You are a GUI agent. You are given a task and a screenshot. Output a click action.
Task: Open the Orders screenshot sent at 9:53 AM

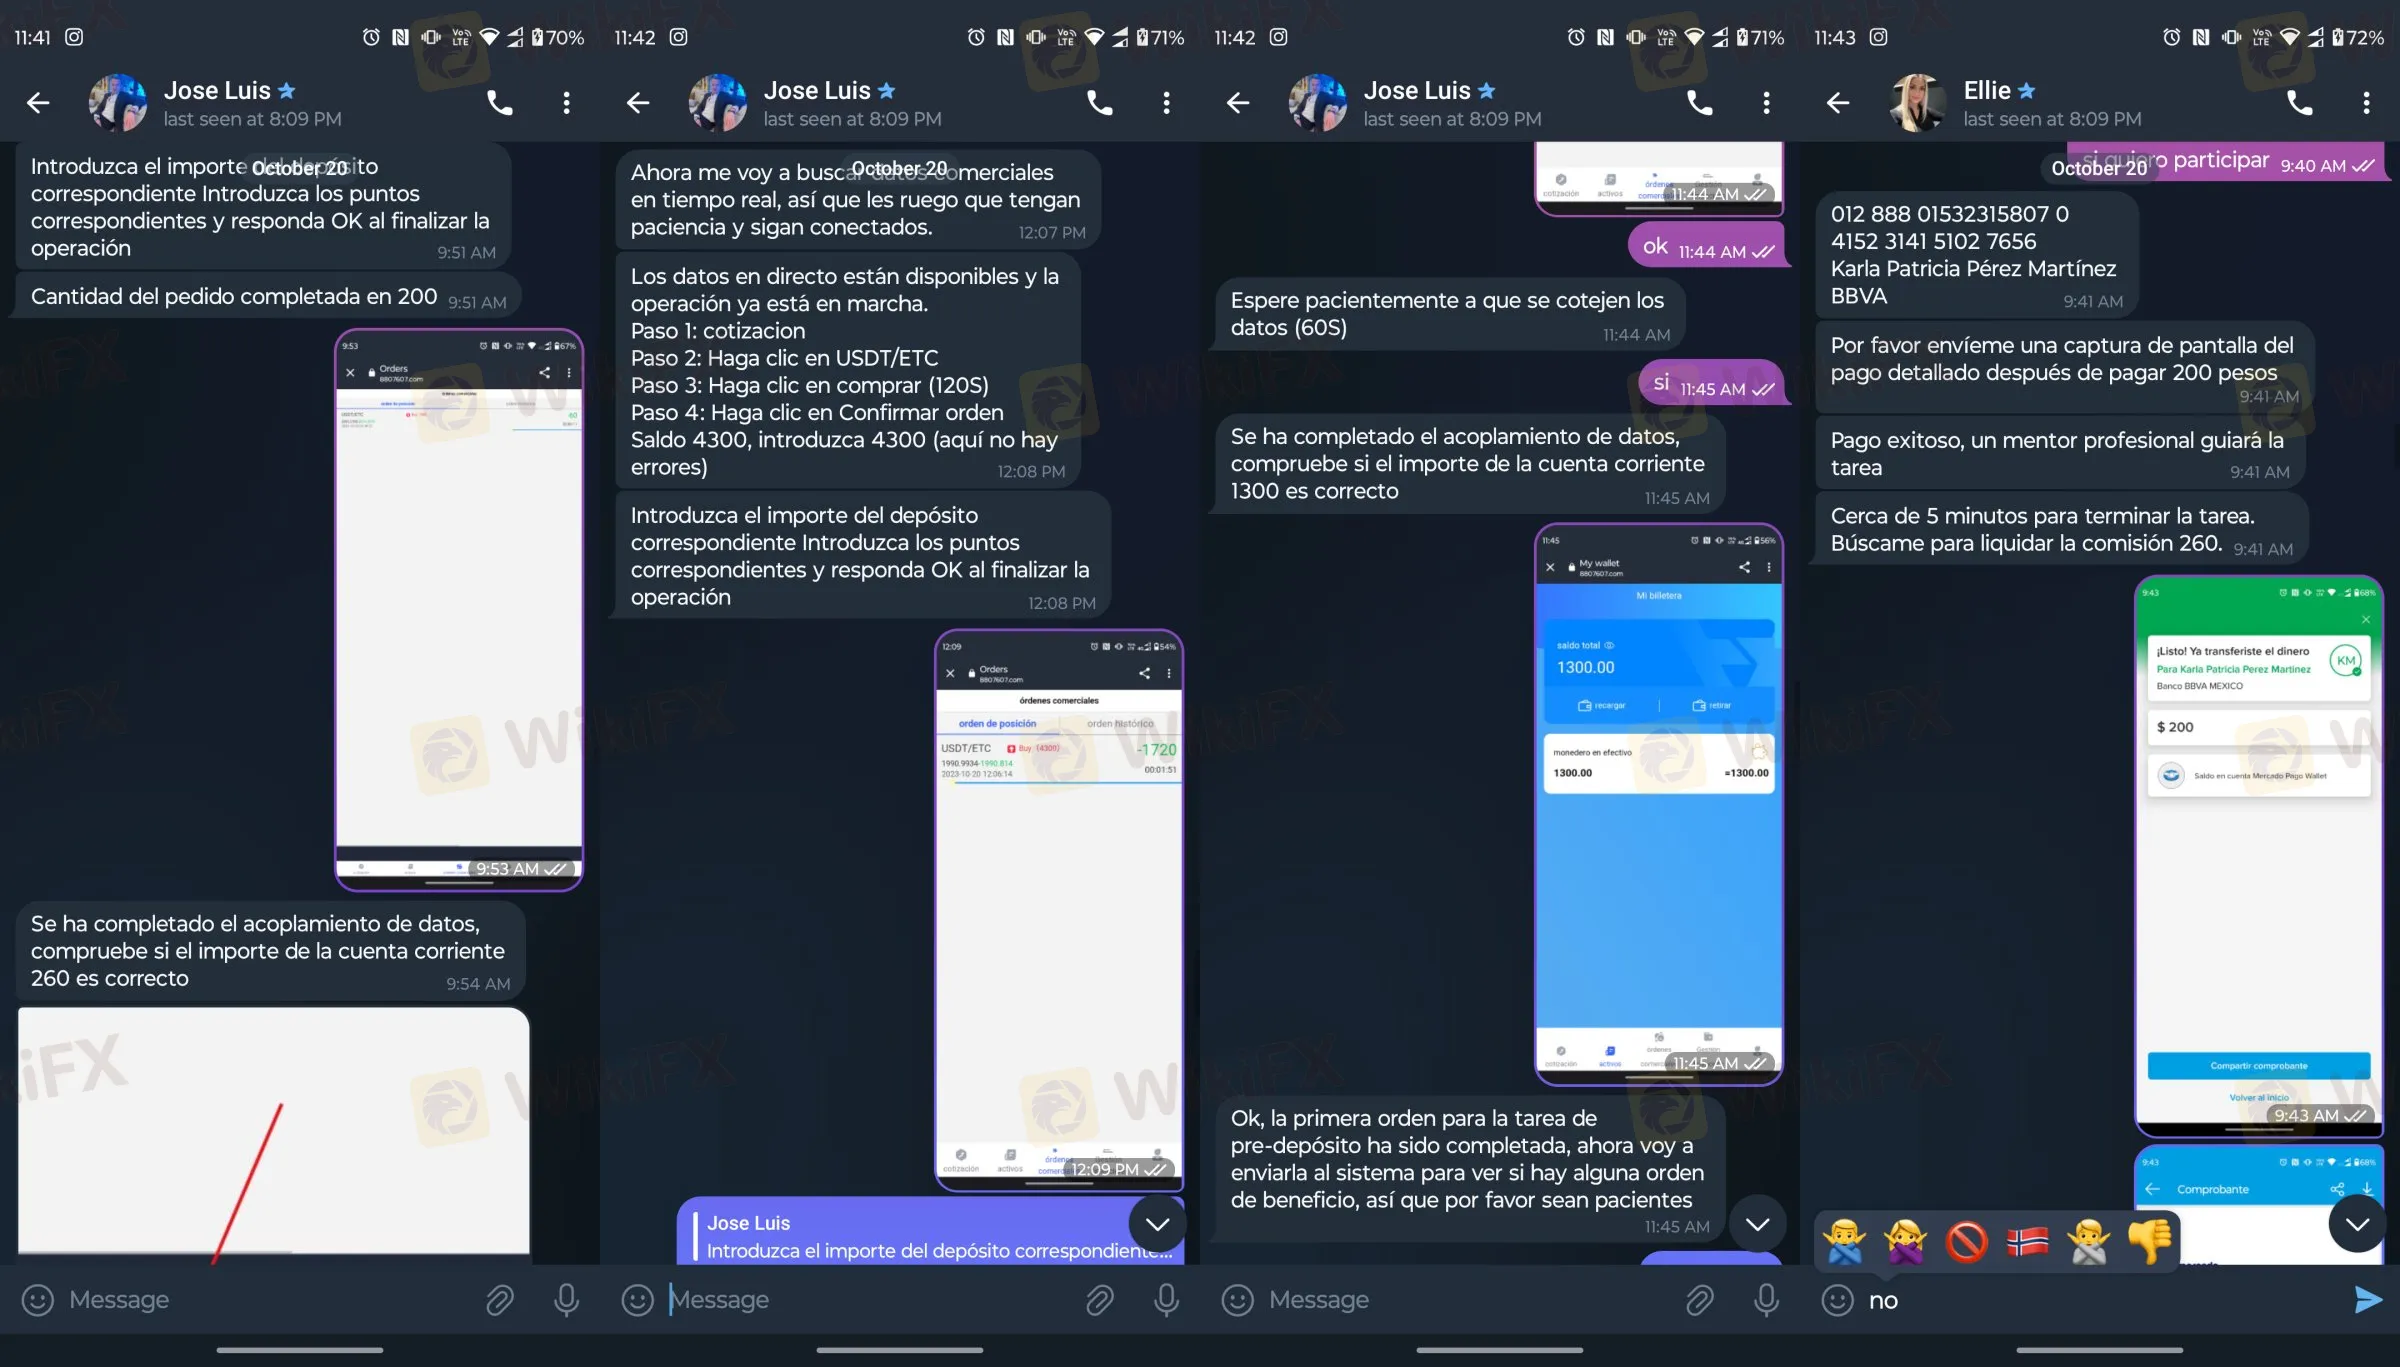(x=459, y=609)
